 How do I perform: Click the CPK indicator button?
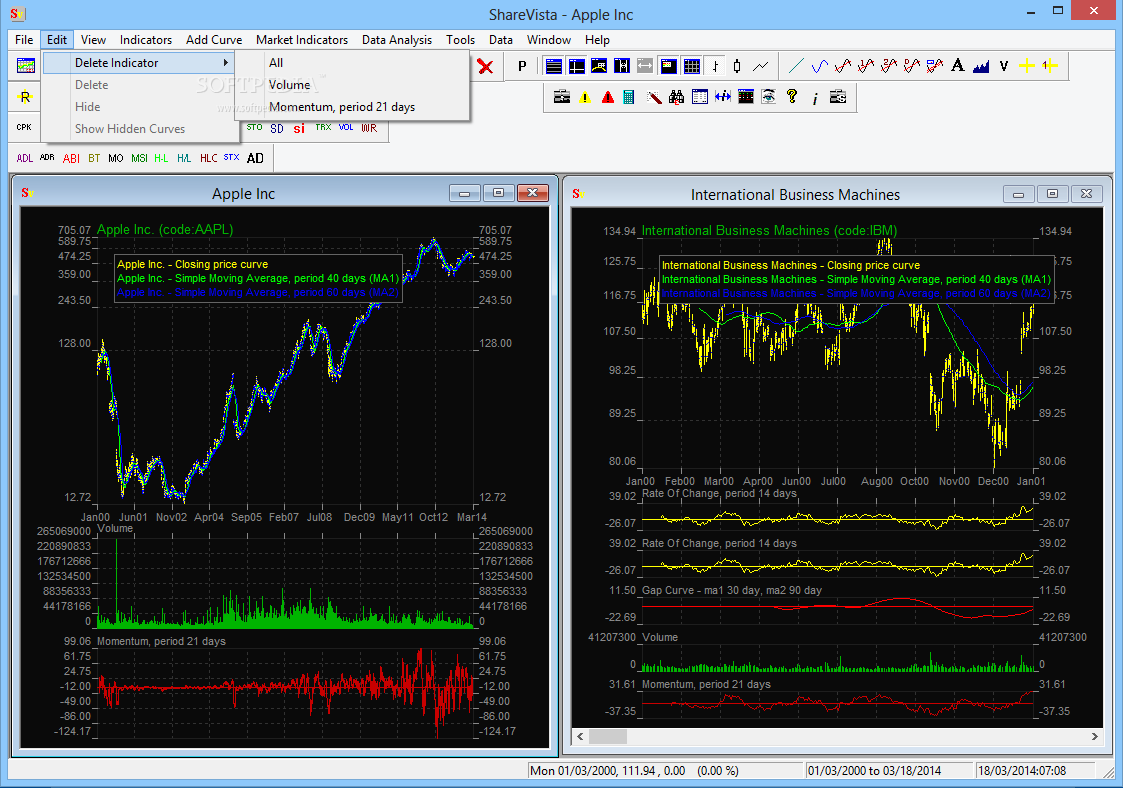pos(24,128)
